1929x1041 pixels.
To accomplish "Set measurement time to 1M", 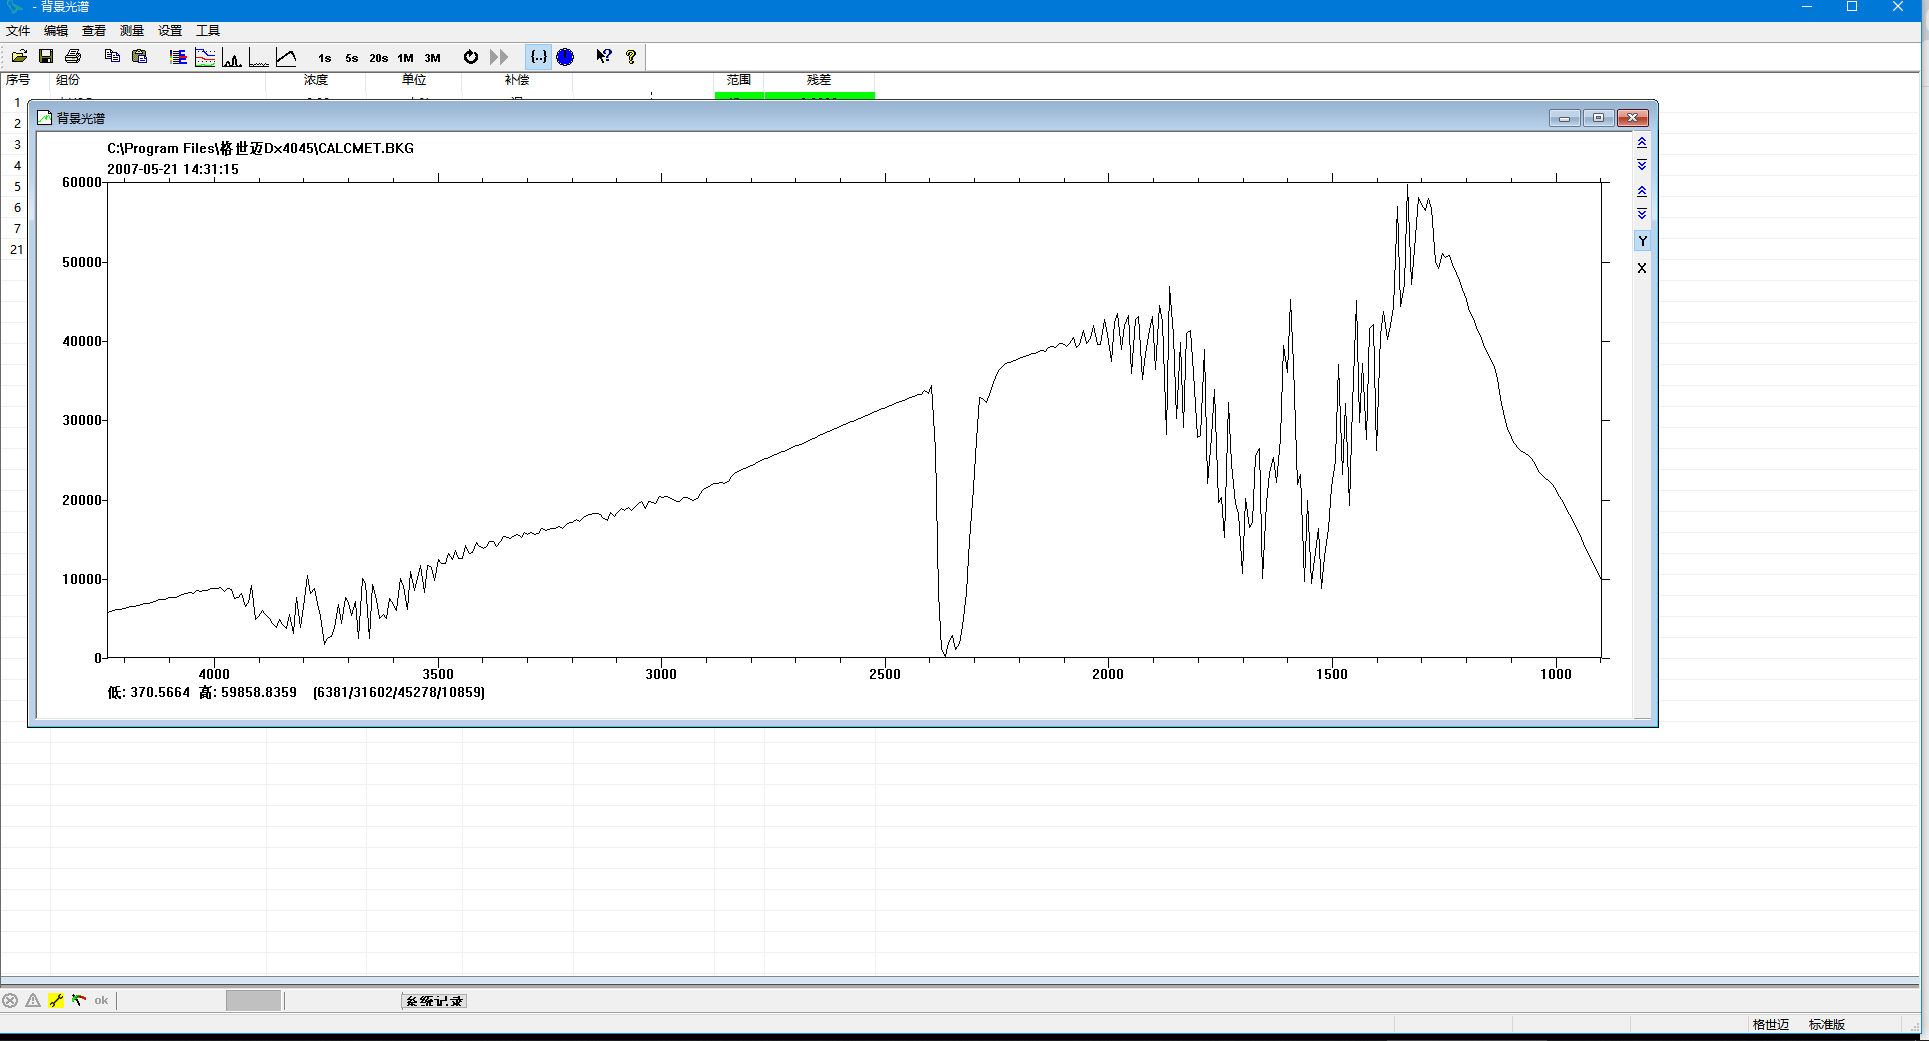I will click(405, 58).
